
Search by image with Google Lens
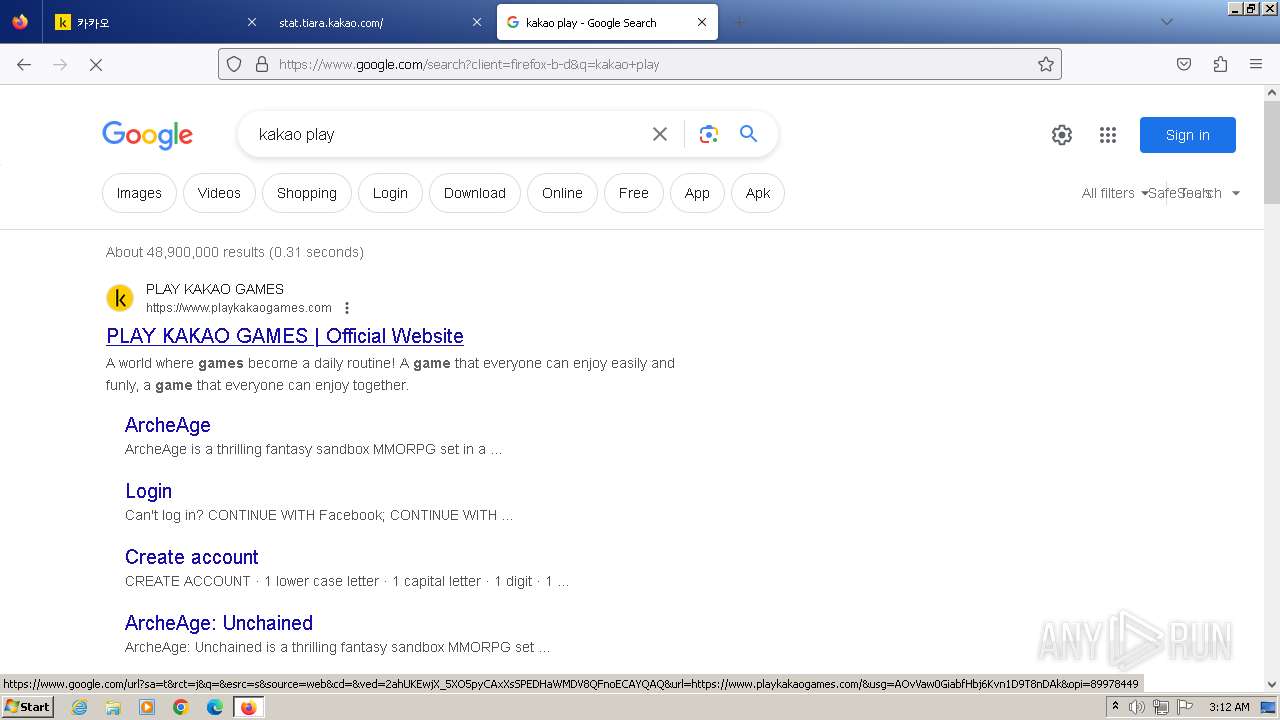[x=709, y=134]
